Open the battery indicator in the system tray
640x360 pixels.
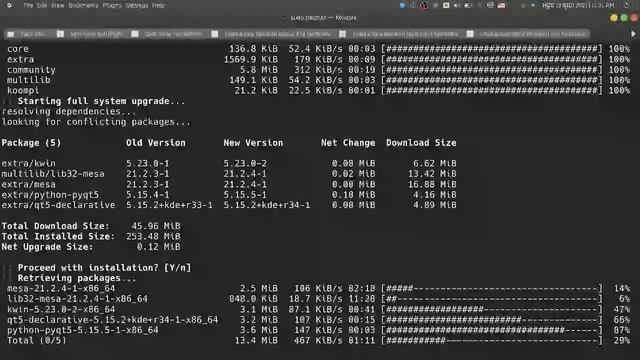(468, 5)
